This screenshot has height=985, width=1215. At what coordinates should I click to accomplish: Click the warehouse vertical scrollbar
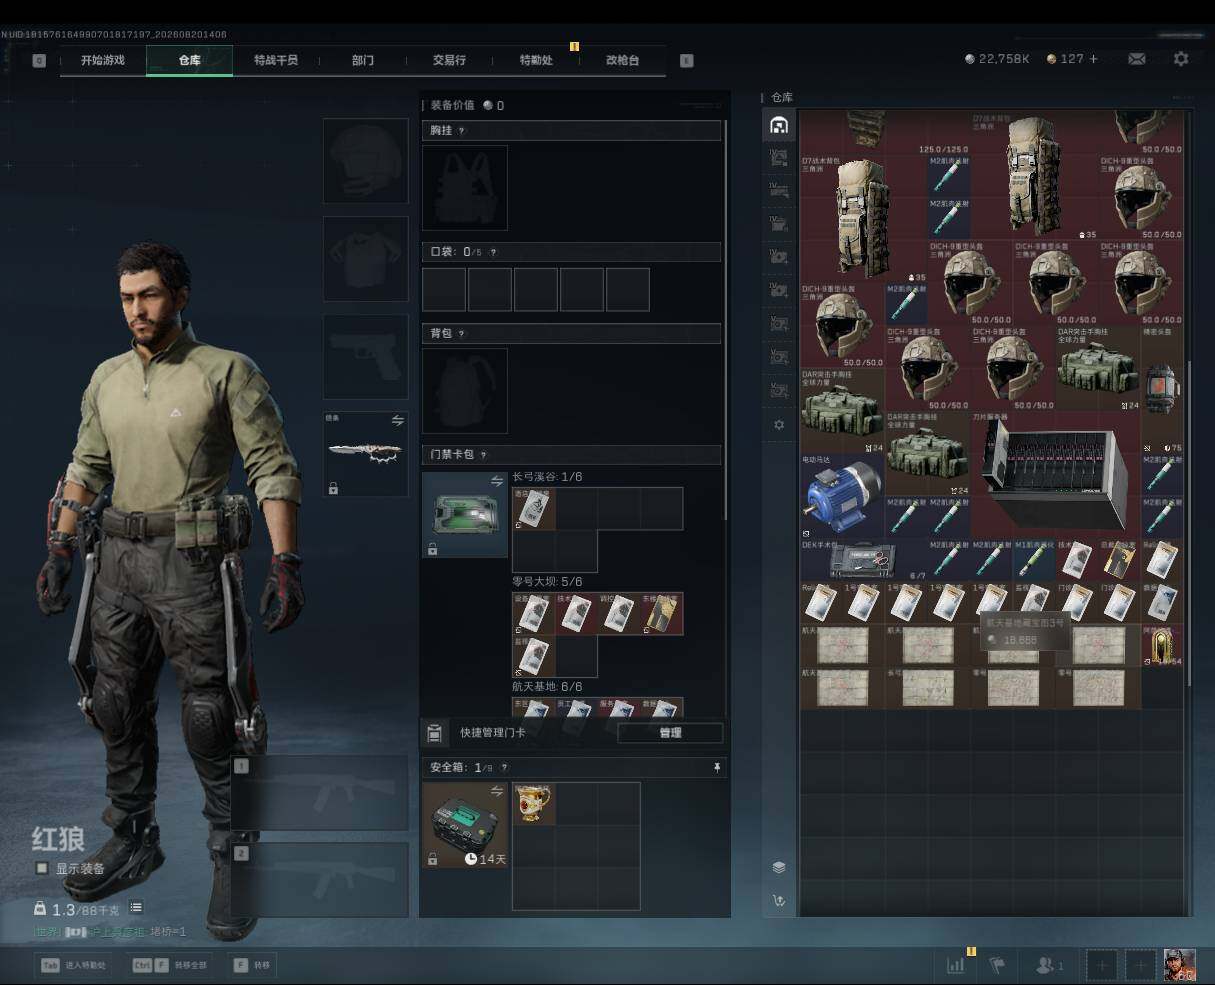click(1189, 525)
